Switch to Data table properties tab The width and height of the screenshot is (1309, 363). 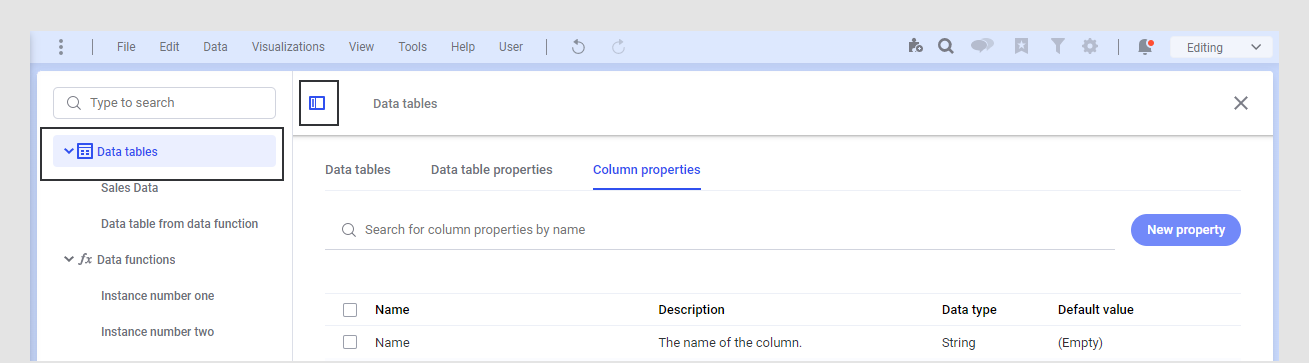coord(492,170)
